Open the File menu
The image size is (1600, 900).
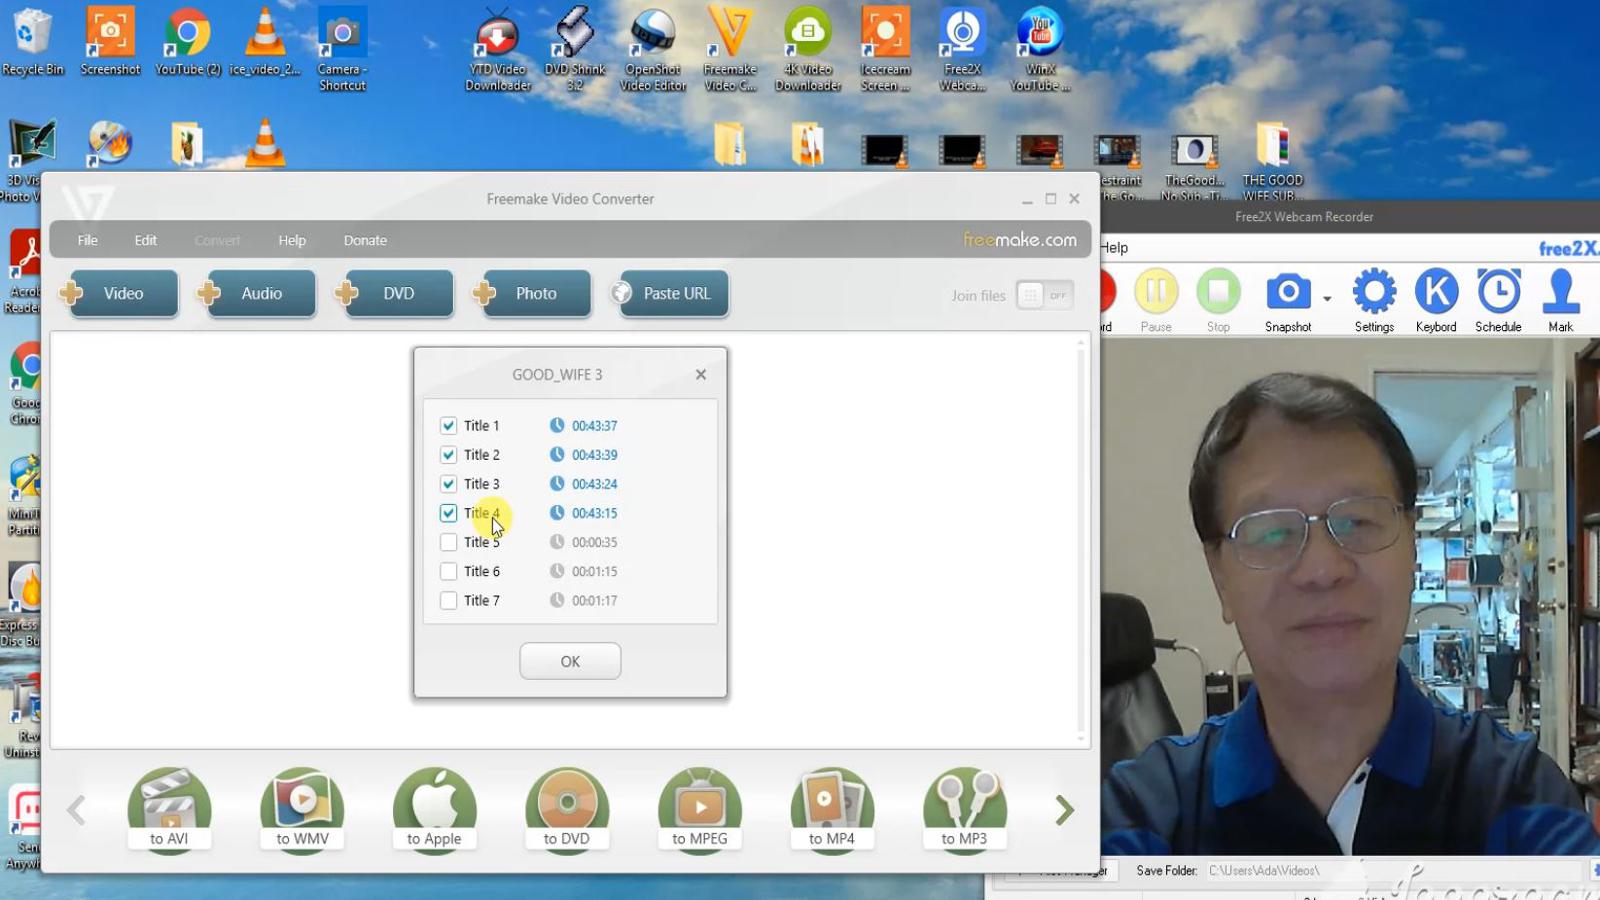click(88, 240)
